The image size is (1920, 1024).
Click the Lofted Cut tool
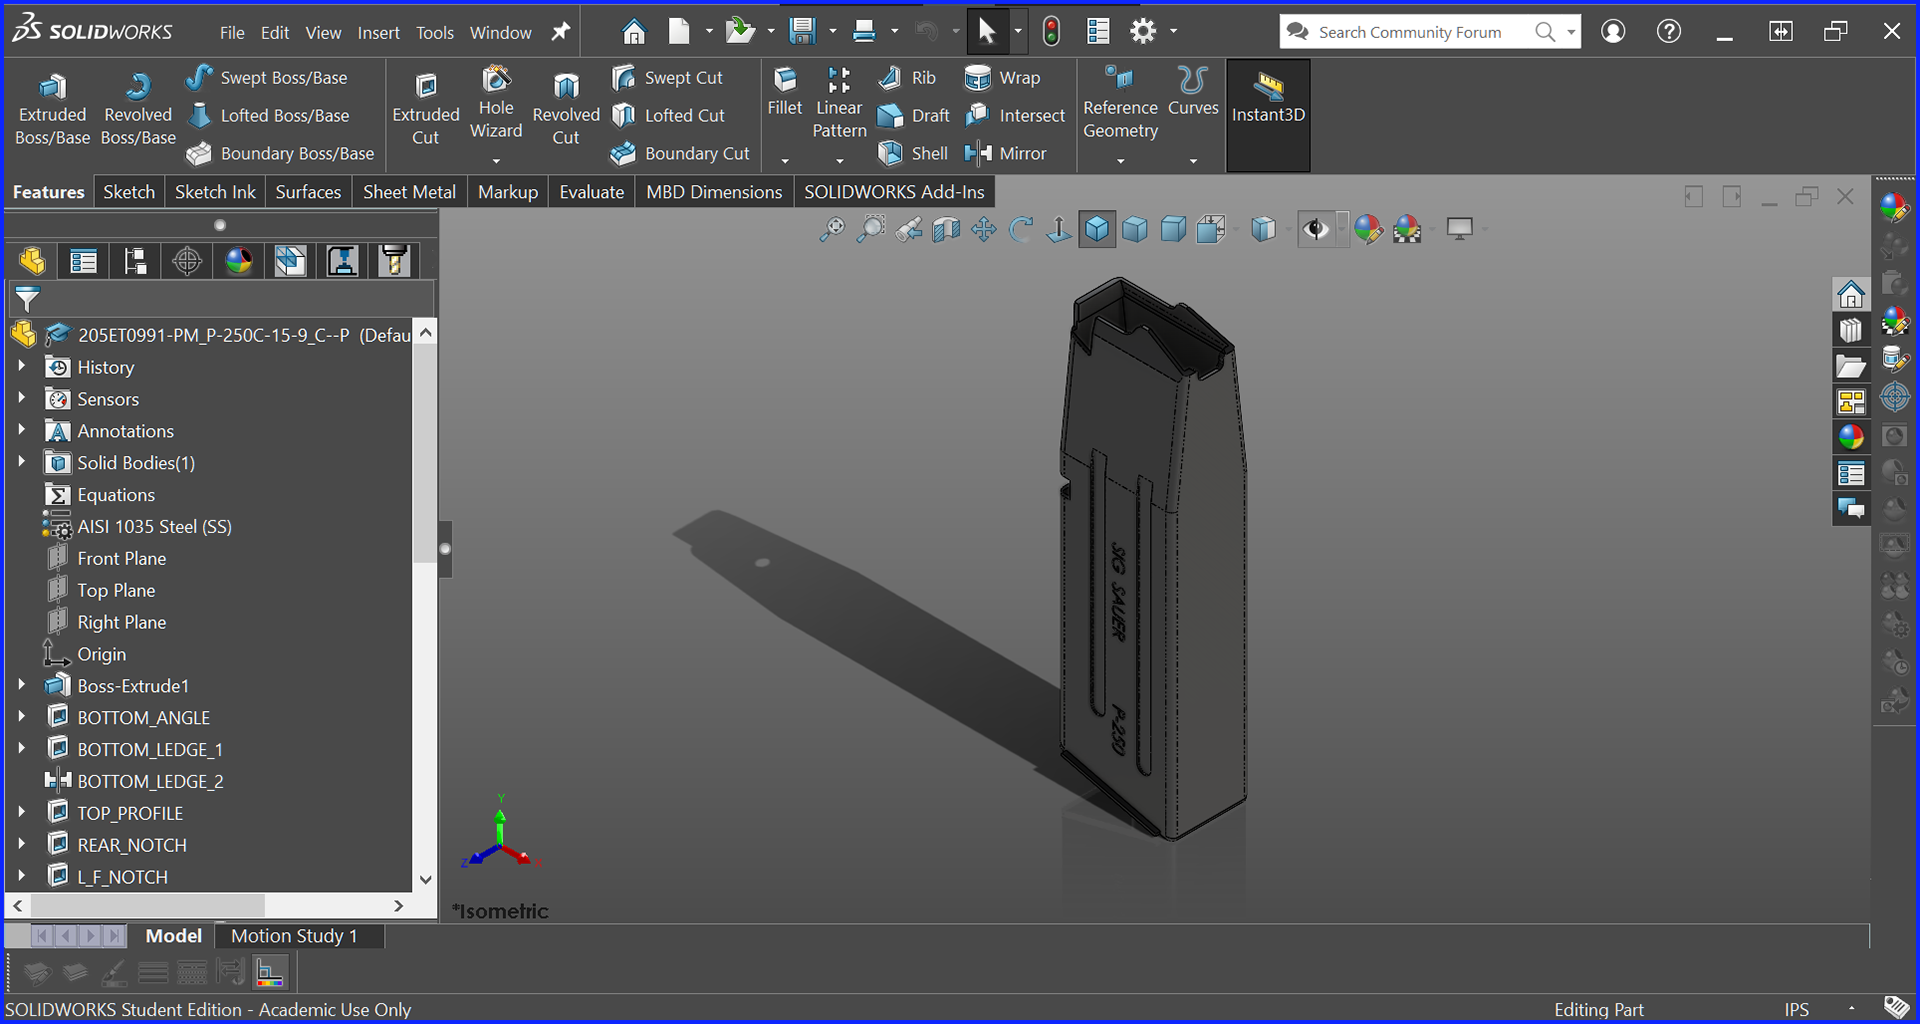pos(668,115)
